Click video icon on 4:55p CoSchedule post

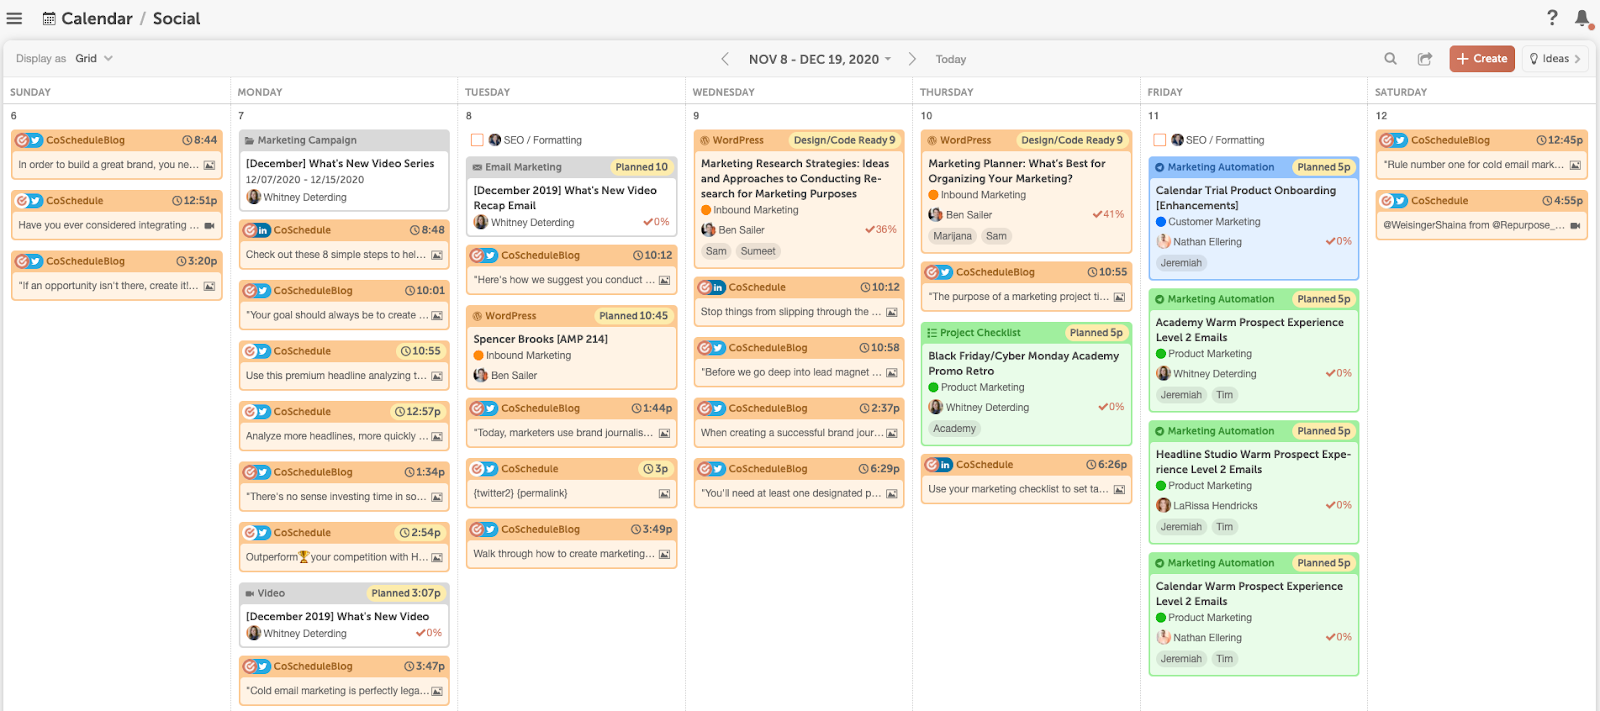[x=1575, y=226]
